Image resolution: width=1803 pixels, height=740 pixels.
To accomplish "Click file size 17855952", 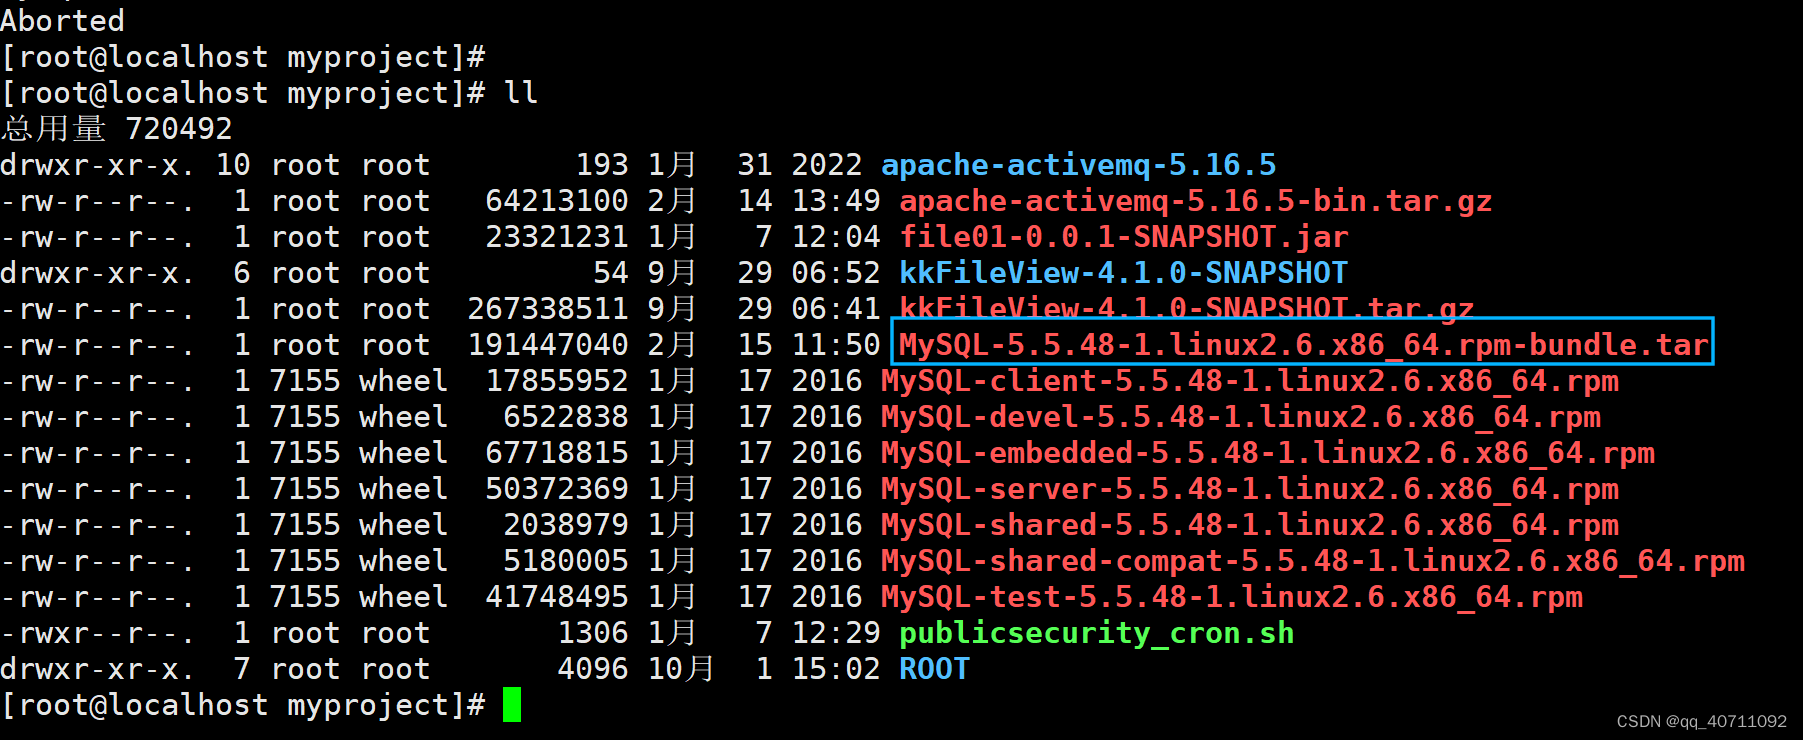I will tap(557, 381).
